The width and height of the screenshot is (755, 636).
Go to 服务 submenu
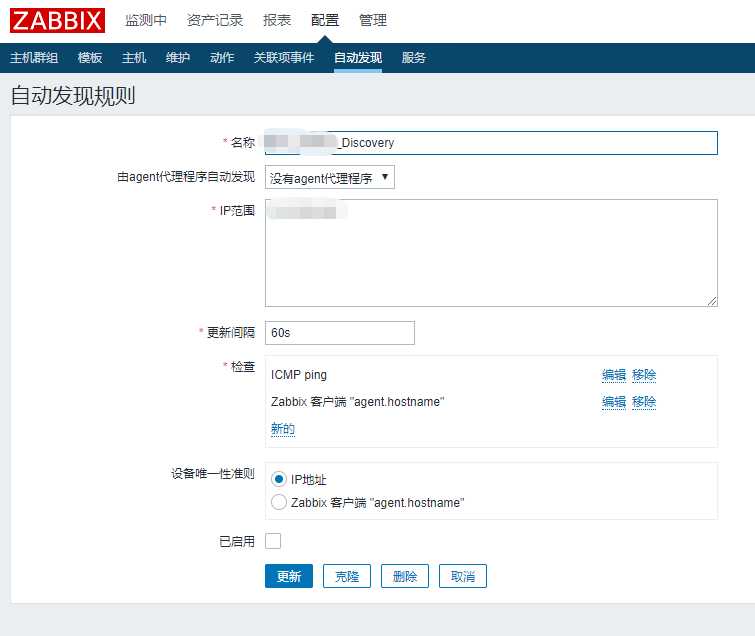[414, 58]
